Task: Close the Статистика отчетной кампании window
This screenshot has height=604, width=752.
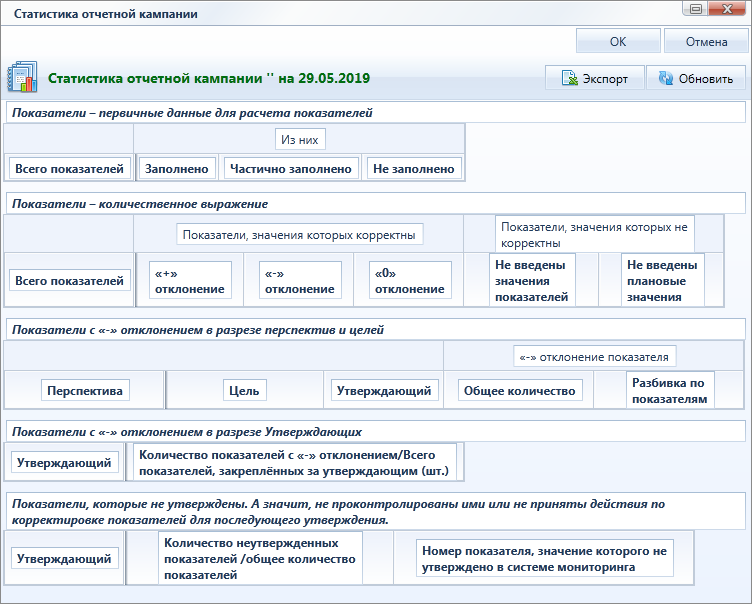Action: point(728,9)
